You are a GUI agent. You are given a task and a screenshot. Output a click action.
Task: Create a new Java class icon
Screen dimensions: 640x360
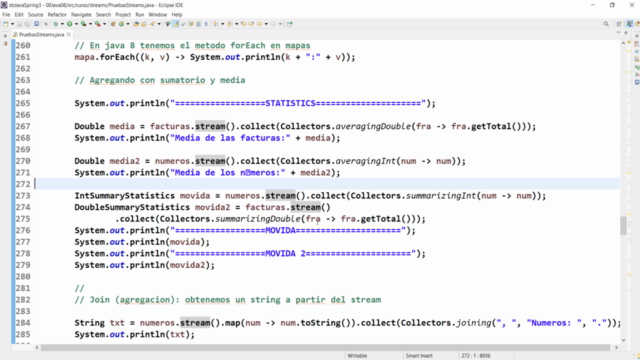click(x=121, y=24)
